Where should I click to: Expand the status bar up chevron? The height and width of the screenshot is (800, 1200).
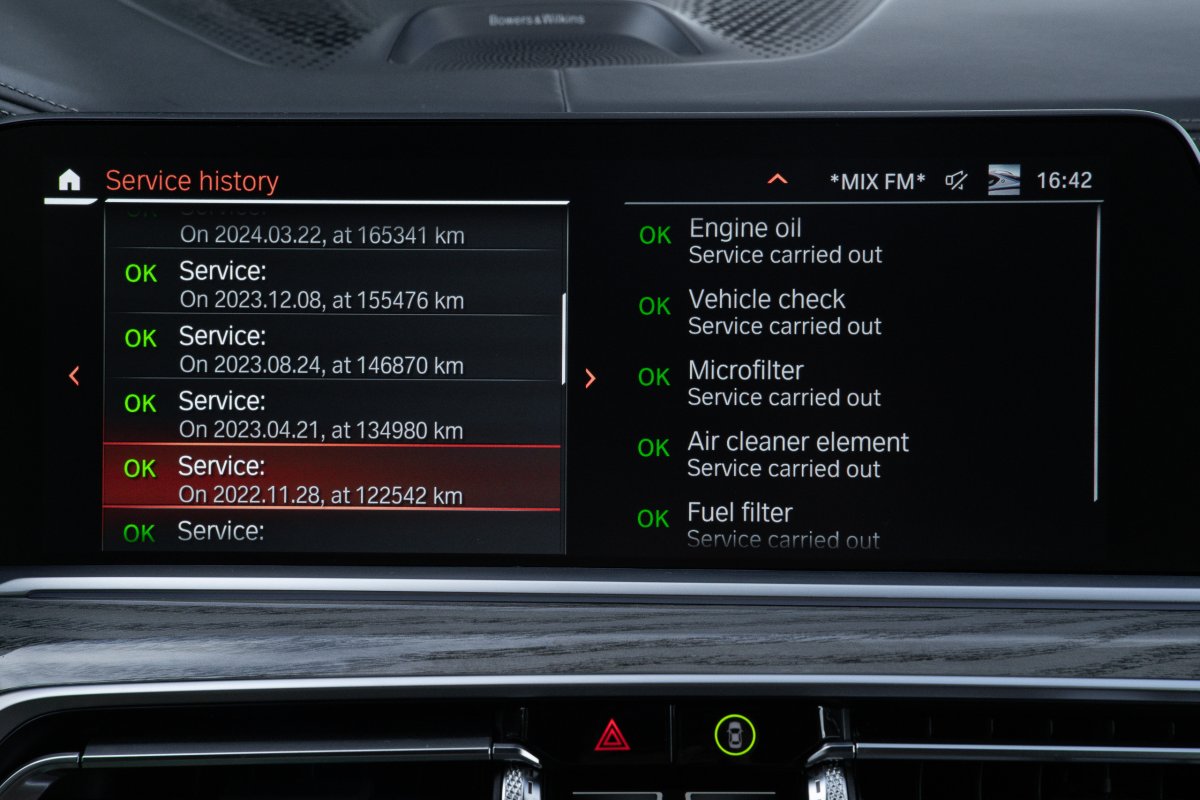777,180
